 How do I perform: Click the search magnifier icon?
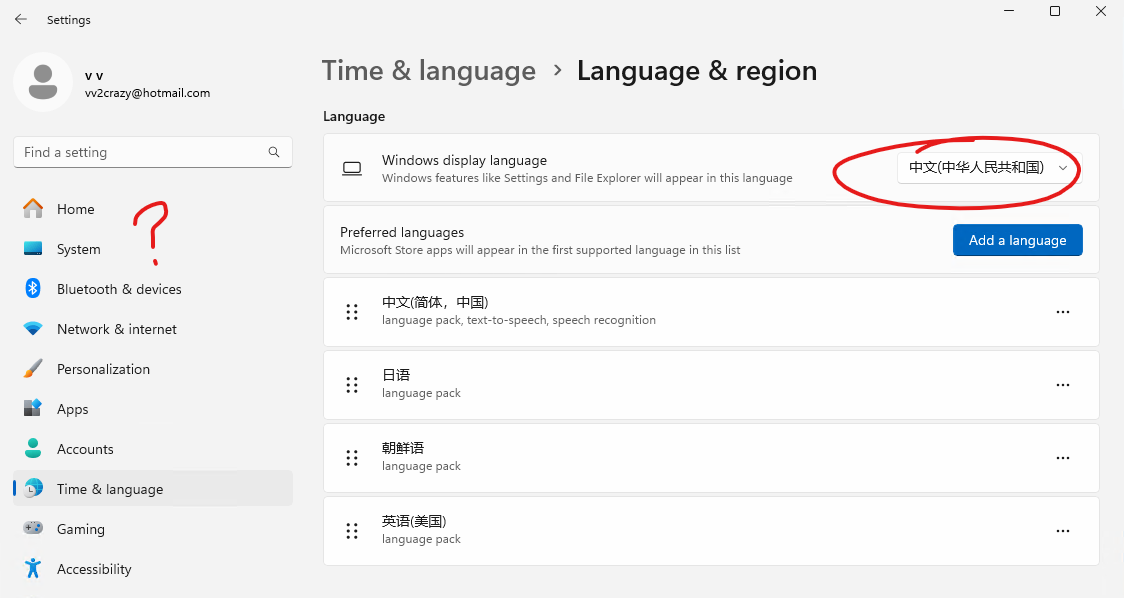click(x=274, y=152)
